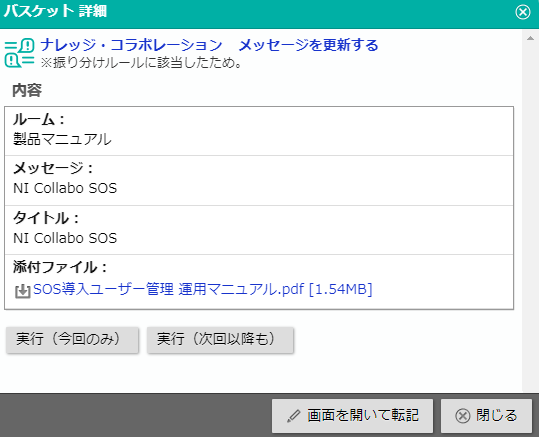Screen dimensions: 539x437
Task: Open the ナレッジ・コラボレーション メッセージを更新する link
Action: [x=209, y=45]
